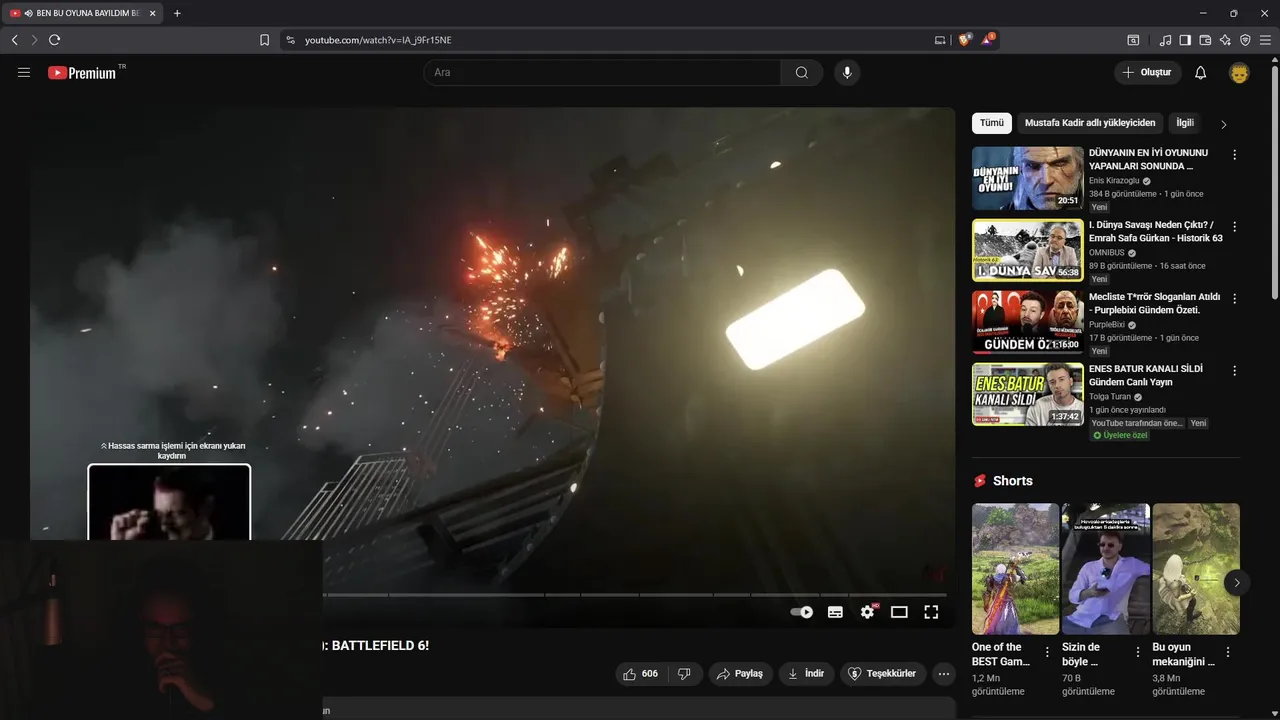Open options for Mecliste T*rrör video
The height and width of the screenshot is (720, 1280).
[x=1235, y=299]
